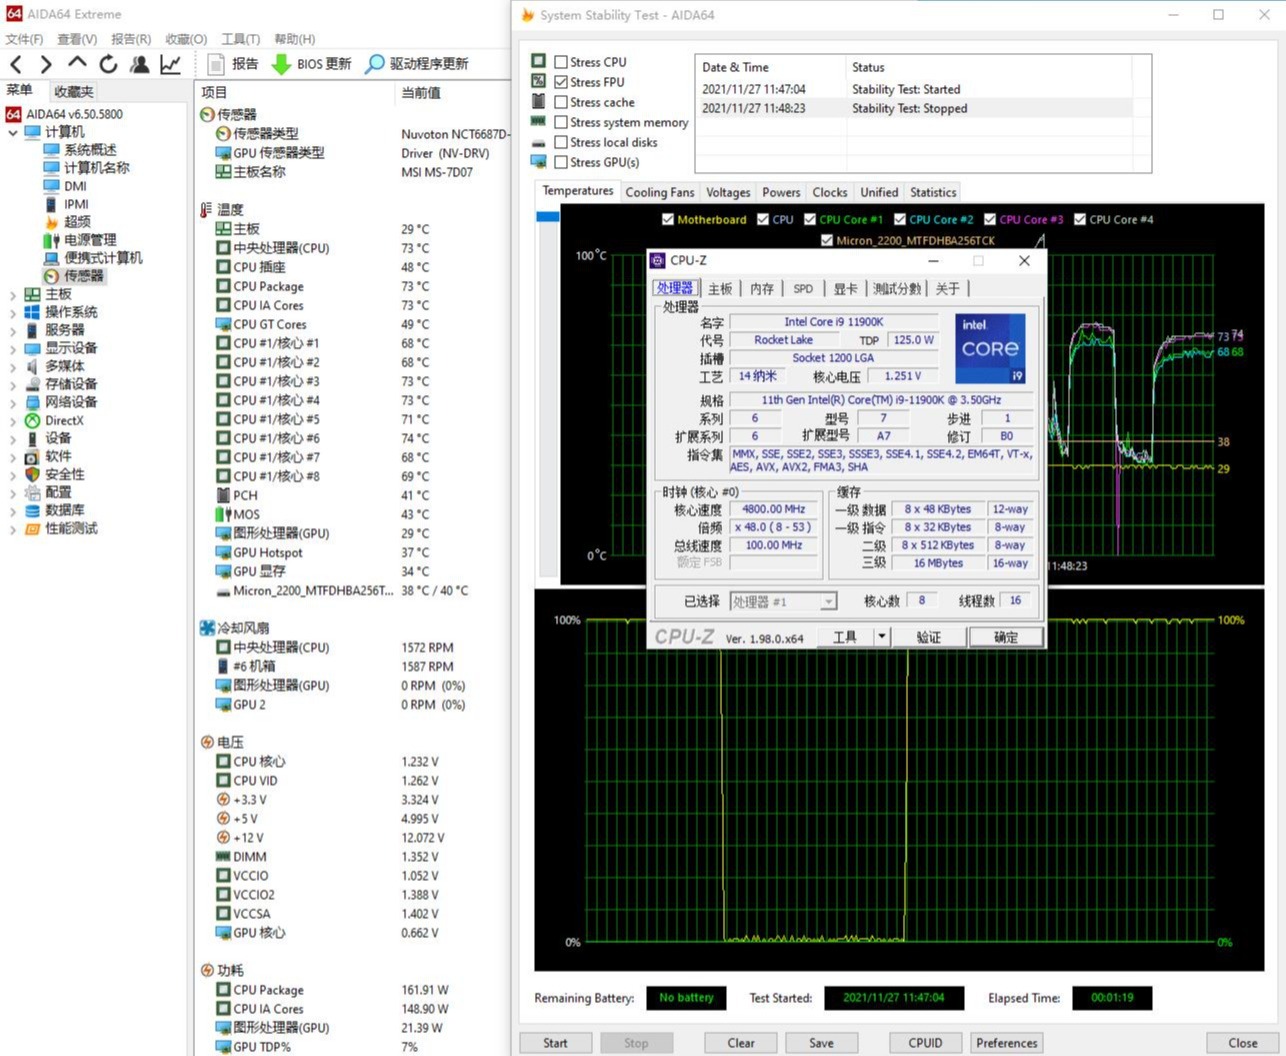
Task: Click the CPUID button
Action: click(925, 1042)
